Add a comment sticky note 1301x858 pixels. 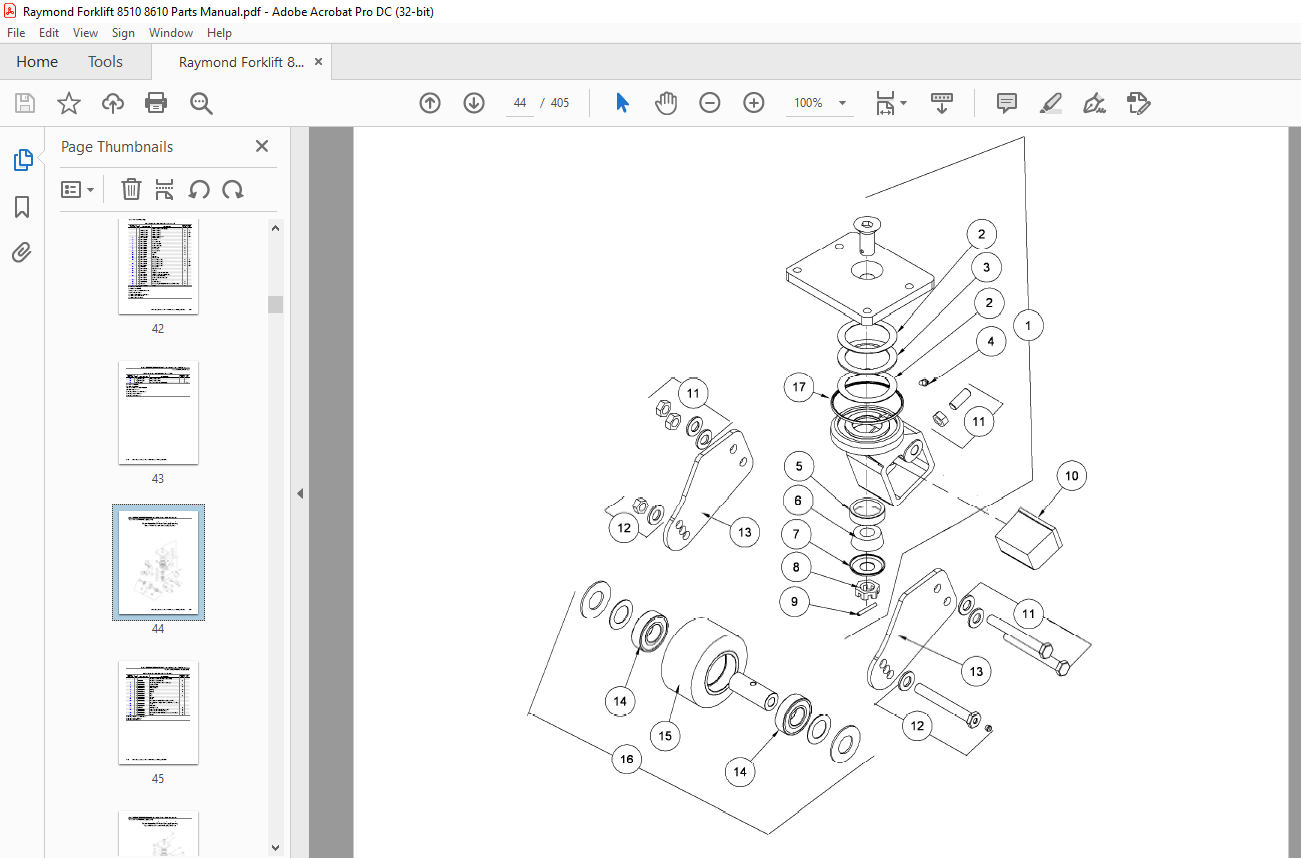coord(1007,103)
